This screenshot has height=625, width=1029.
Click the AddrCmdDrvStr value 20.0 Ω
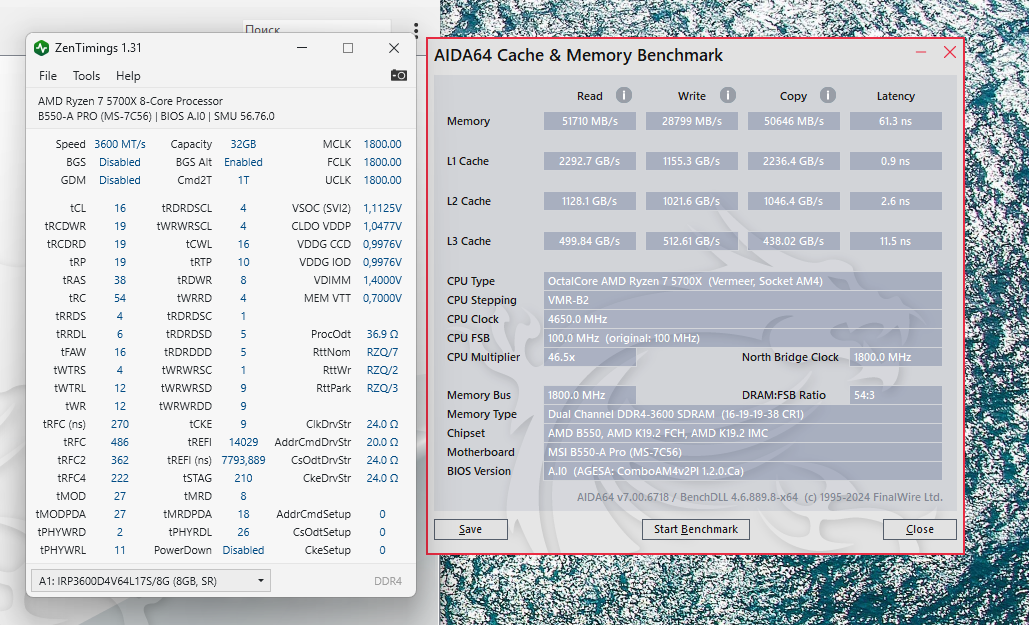(x=383, y=442)
